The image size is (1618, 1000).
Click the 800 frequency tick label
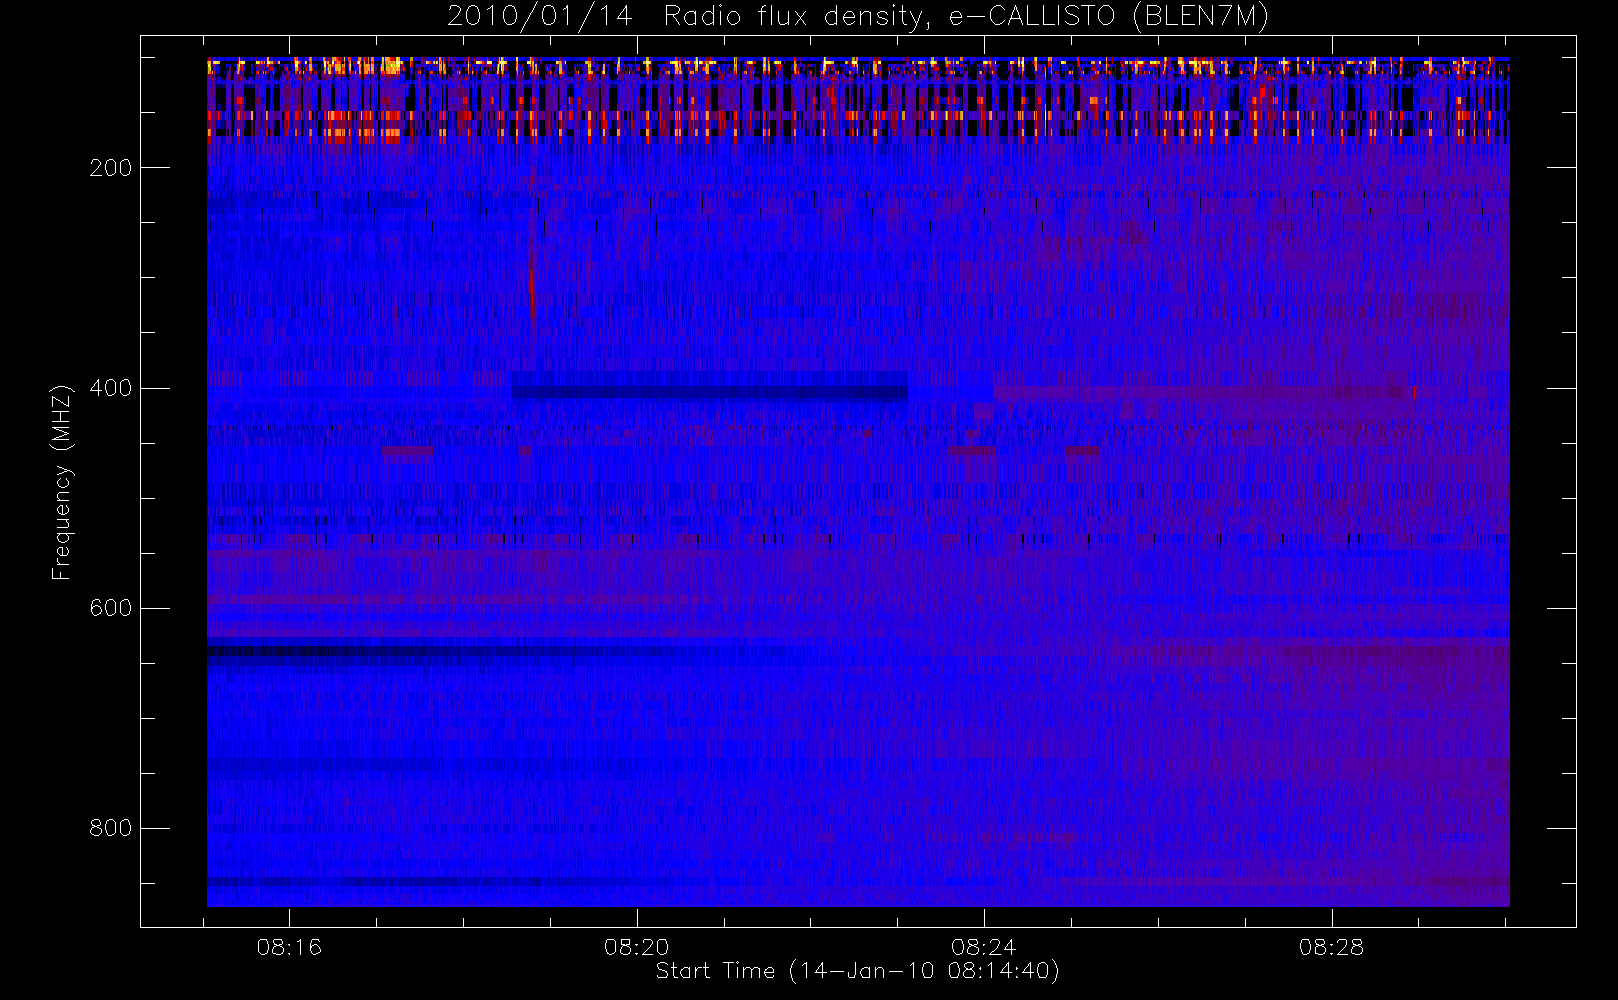110,828
